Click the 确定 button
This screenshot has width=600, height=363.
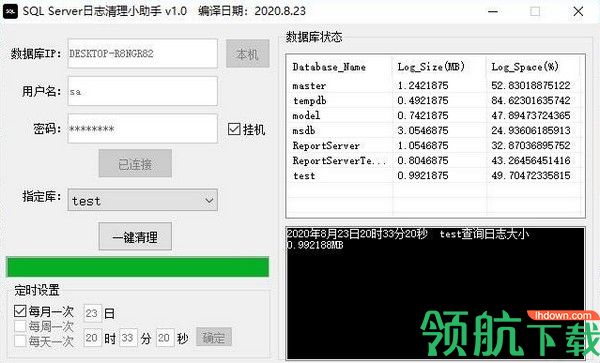(x=214, y=337)
